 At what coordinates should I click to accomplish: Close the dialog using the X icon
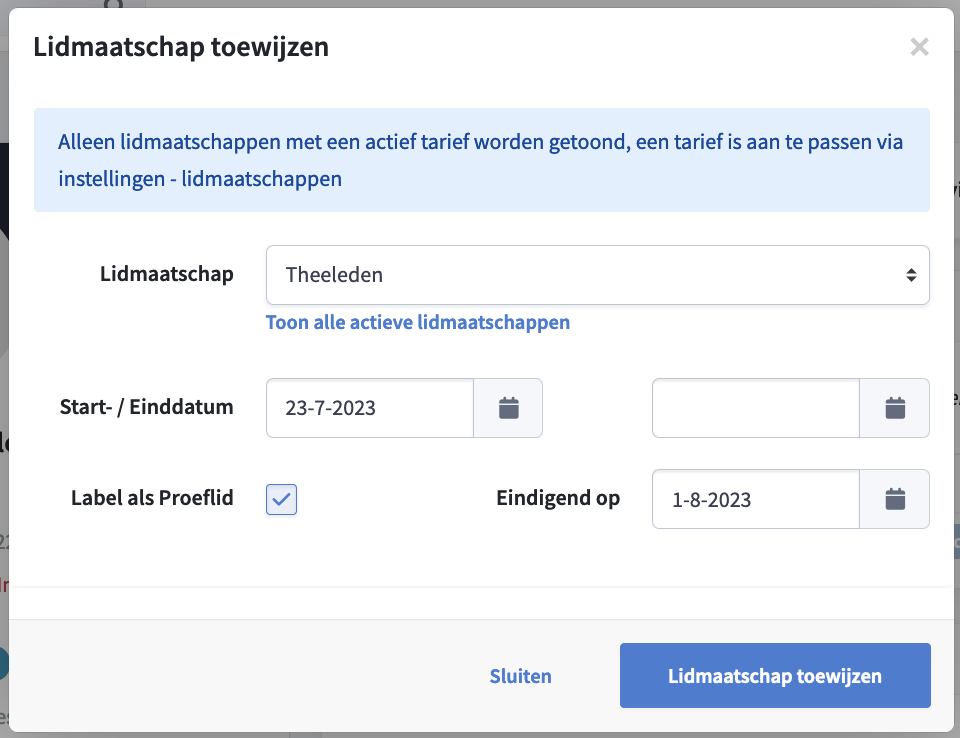click(919, 47)
